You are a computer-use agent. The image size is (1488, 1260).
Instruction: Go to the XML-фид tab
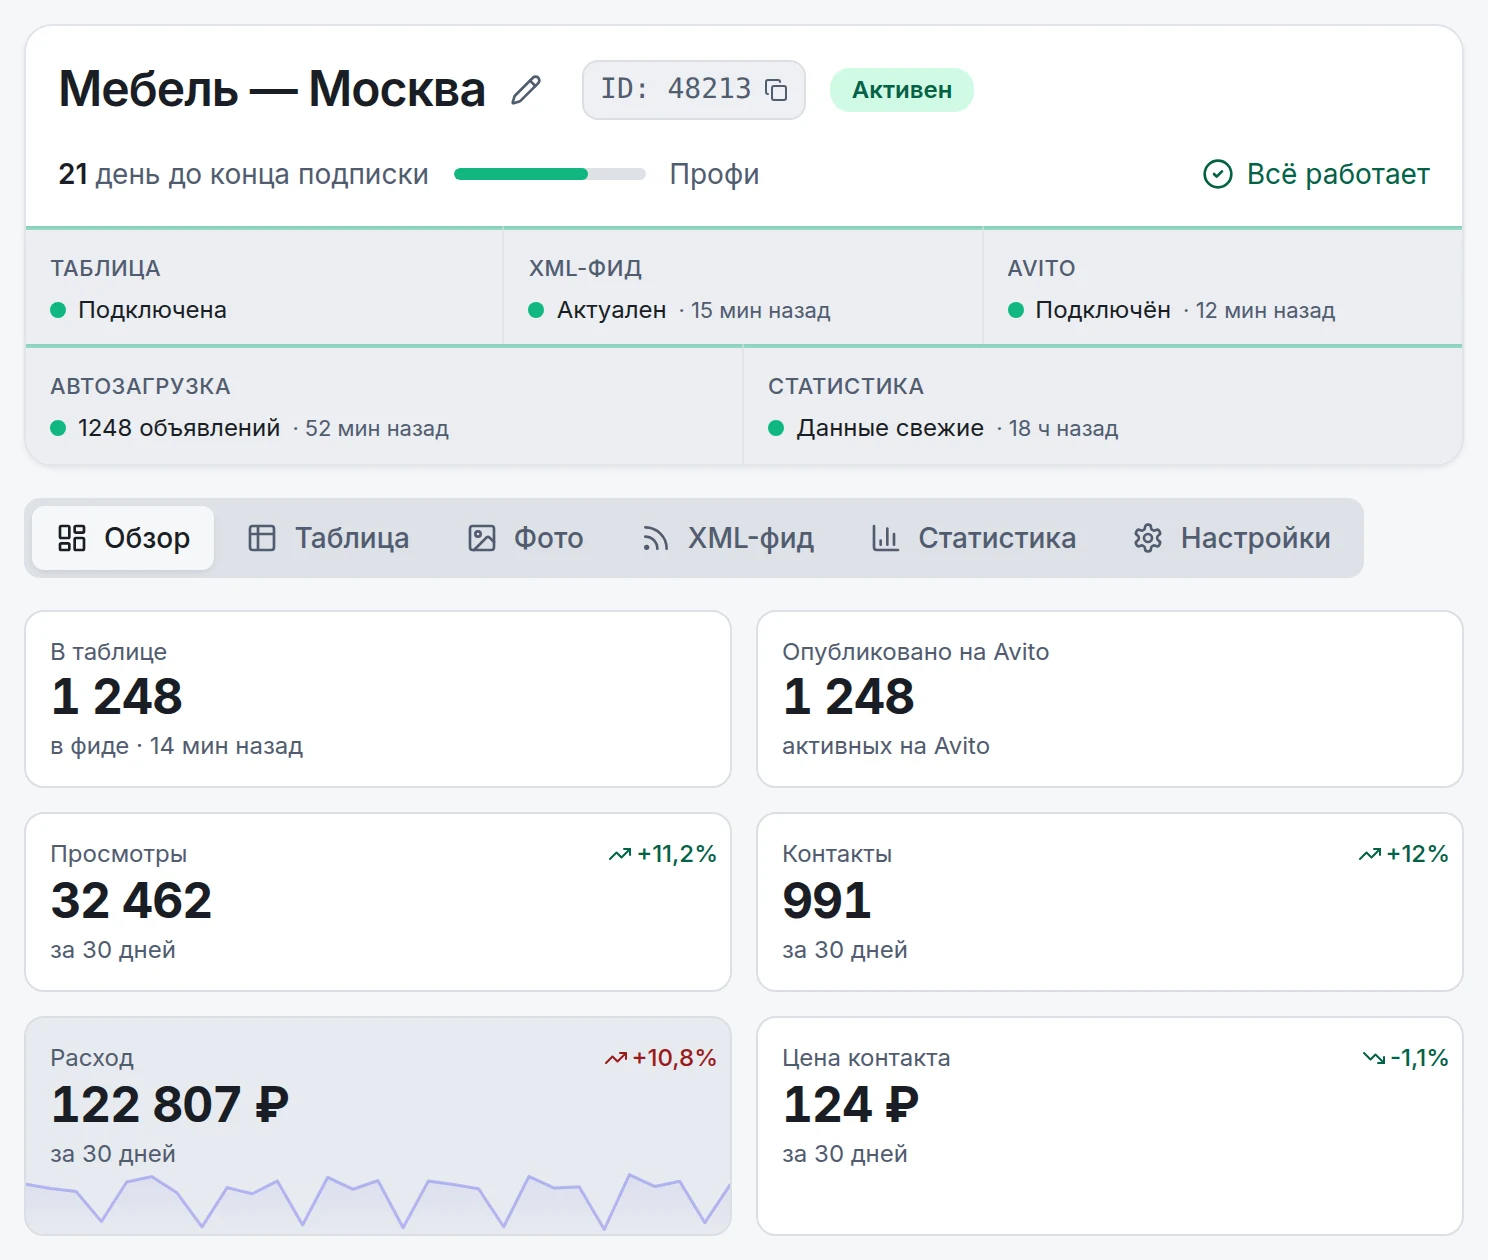727,538
